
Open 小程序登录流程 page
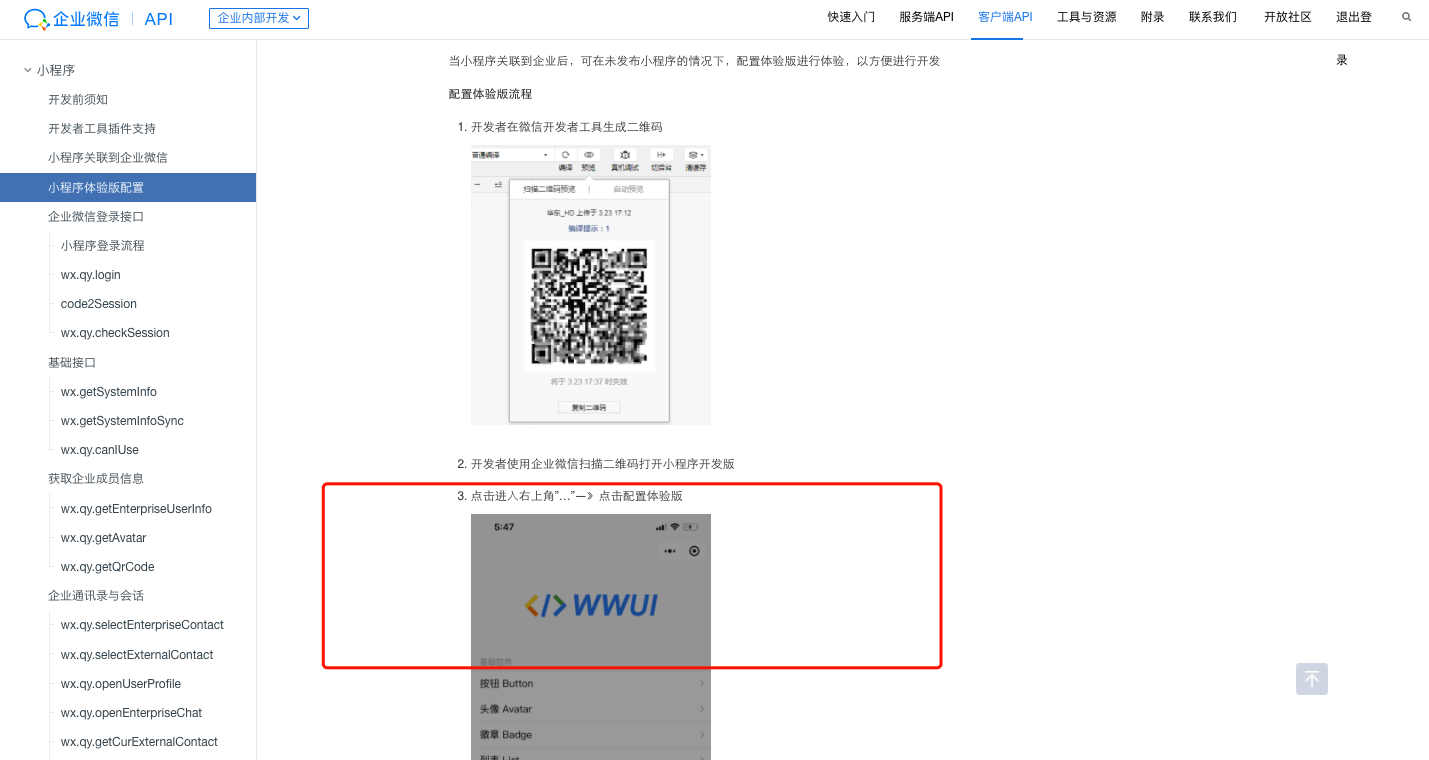(103, 246)
